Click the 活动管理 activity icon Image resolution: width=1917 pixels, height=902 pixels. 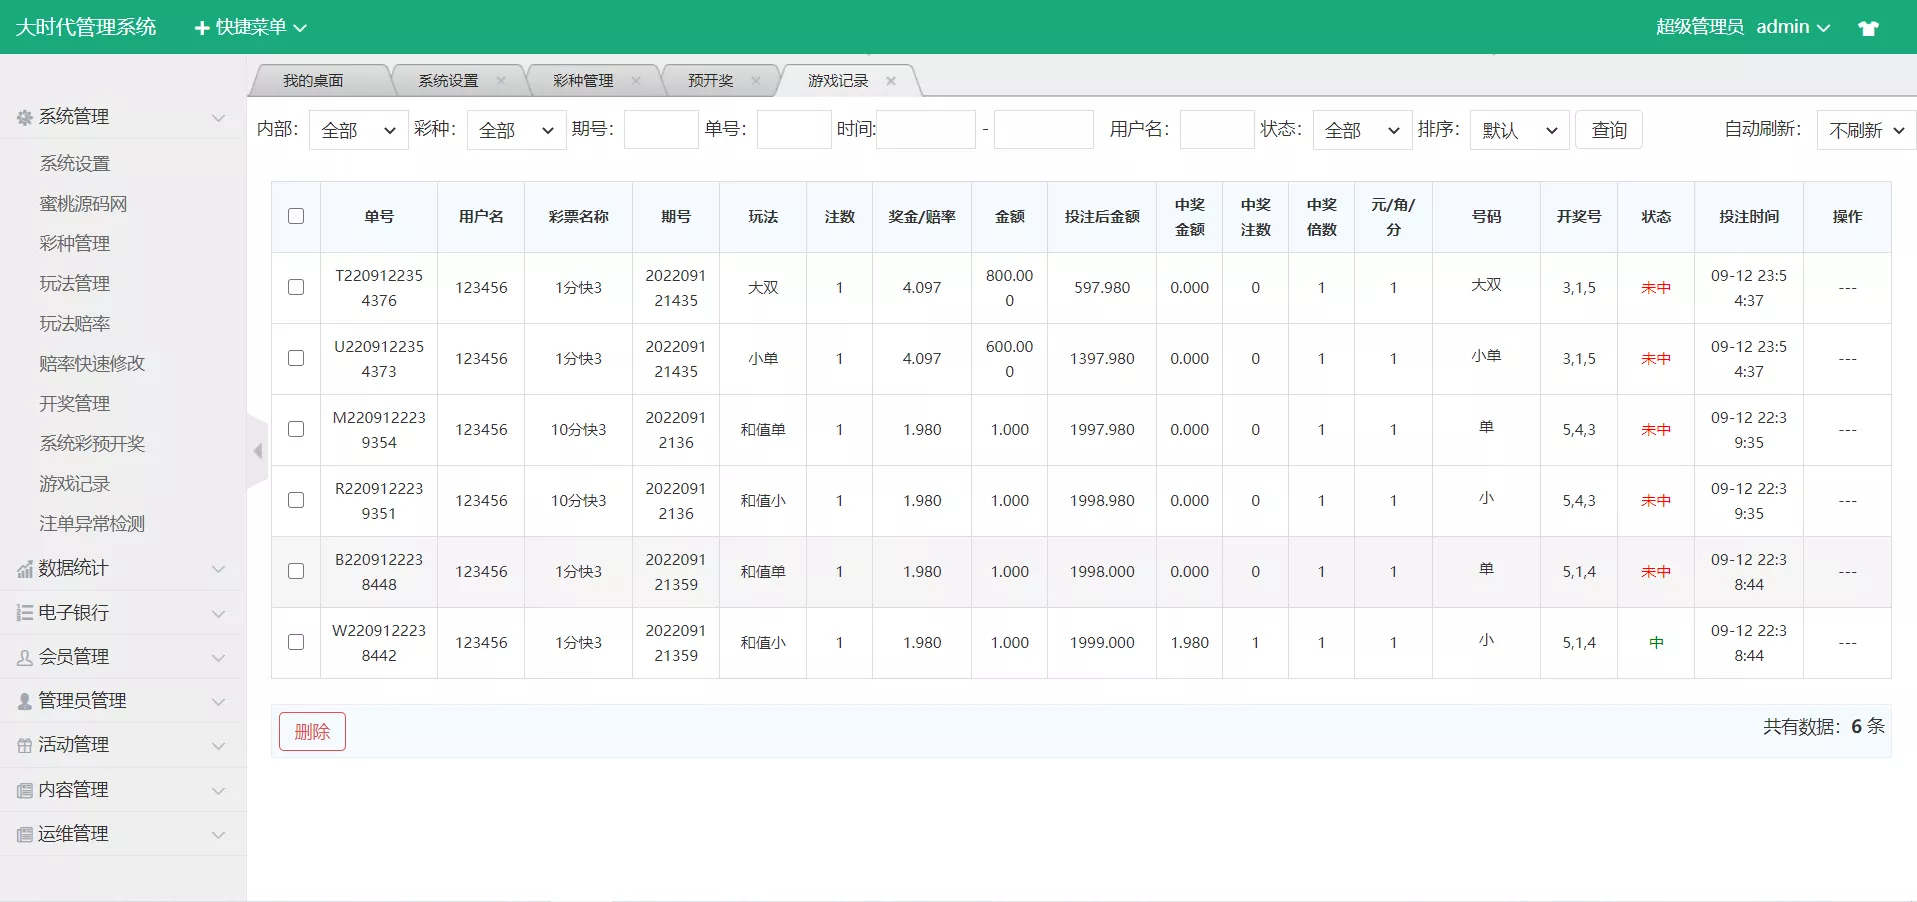23,744
